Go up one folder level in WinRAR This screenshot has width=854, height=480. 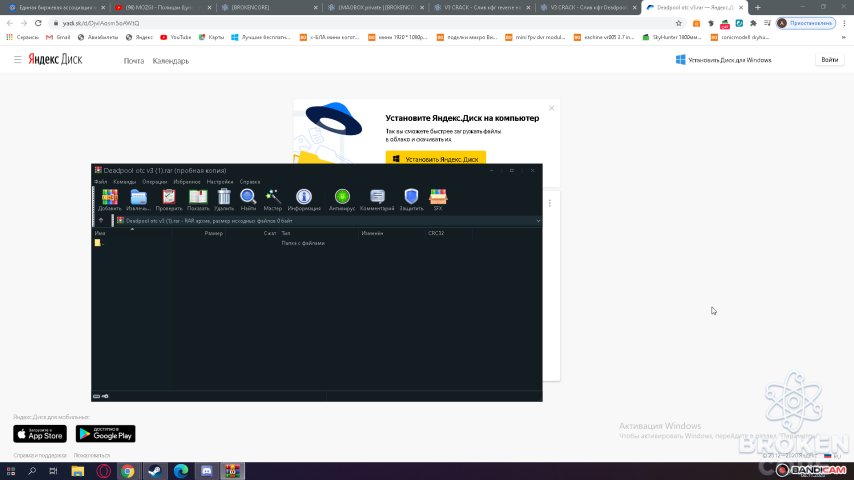[101, 221]
